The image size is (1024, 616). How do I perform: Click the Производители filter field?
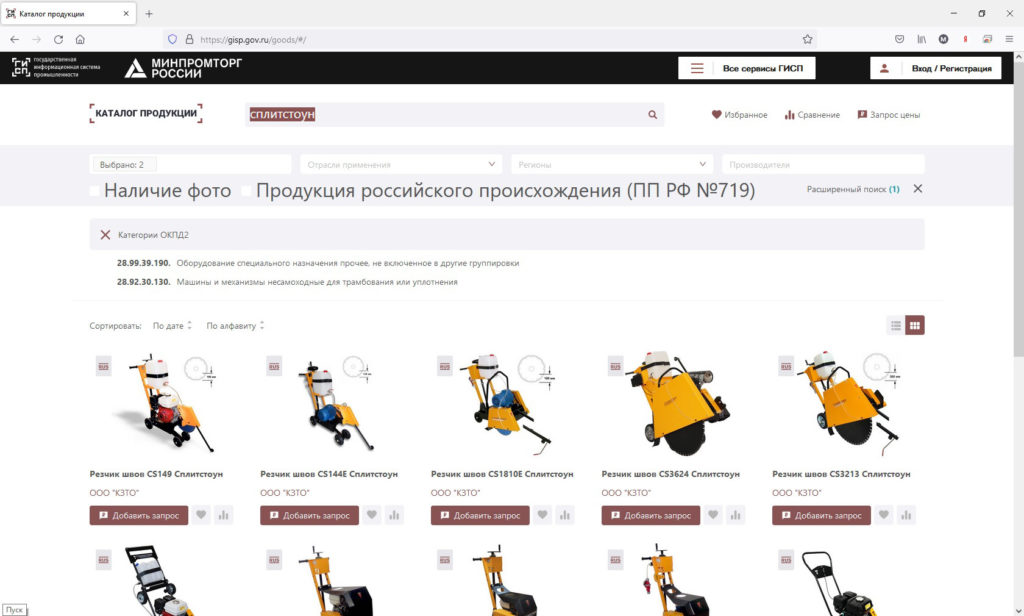click(x=823, y=165)
